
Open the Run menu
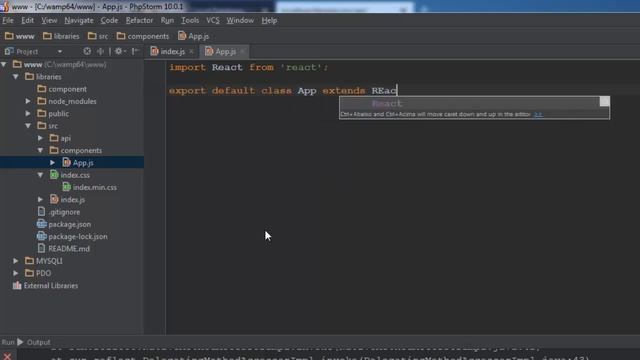tap(167, 20)
